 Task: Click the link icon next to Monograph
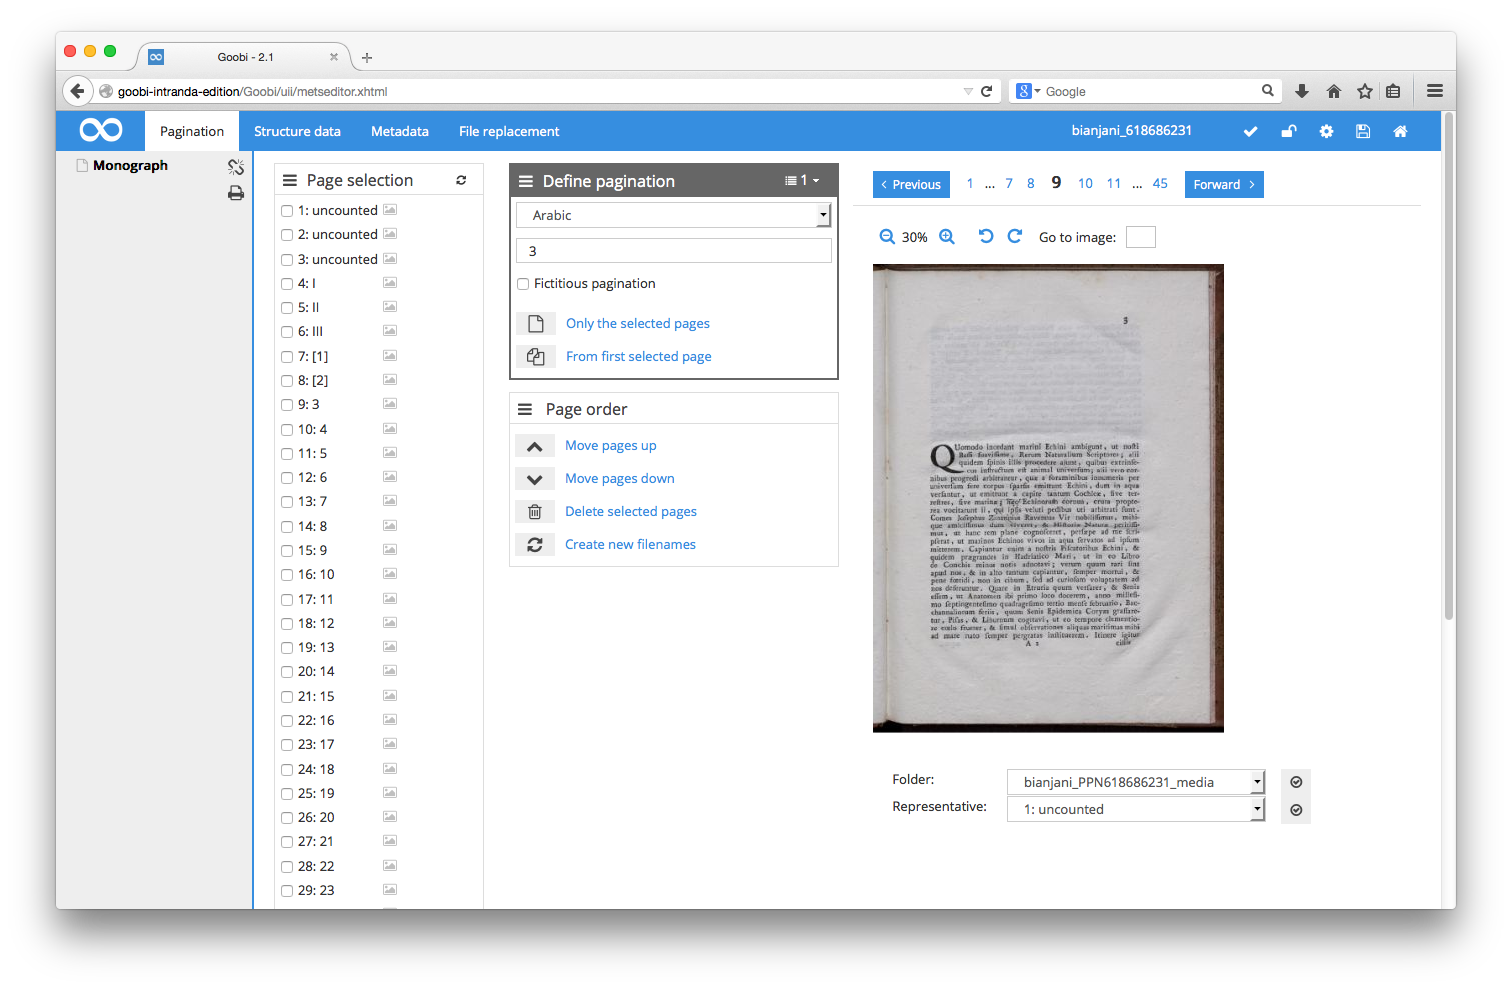point(236,167)
